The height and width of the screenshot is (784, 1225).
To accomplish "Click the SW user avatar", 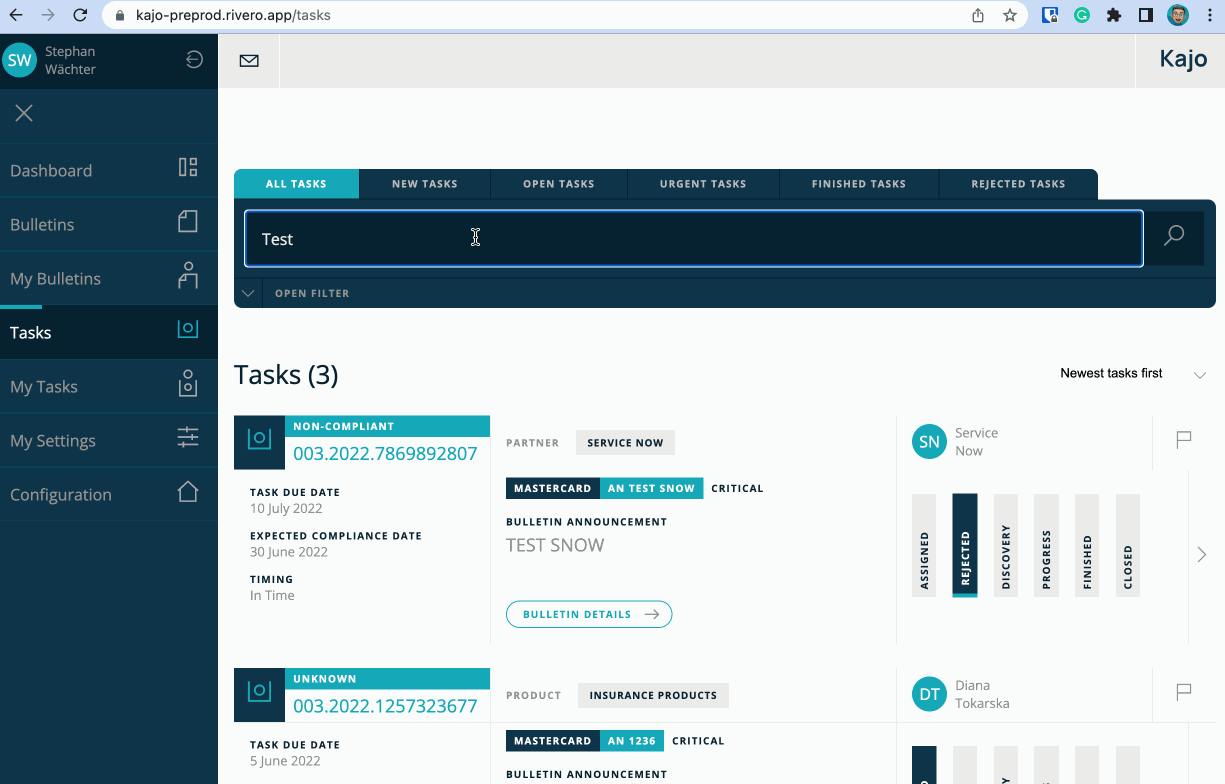I will (x=20, y=60).
